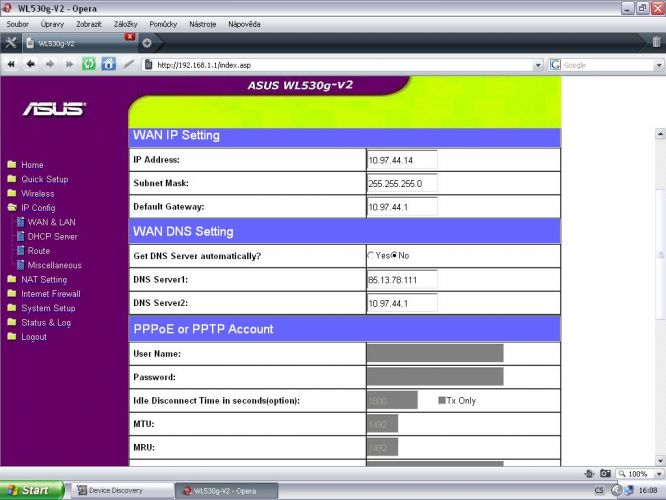Go to home page icon
Image resolution: width=666 pixels, height=500 pixels.
pyautogui.click(x=109, y=64)
